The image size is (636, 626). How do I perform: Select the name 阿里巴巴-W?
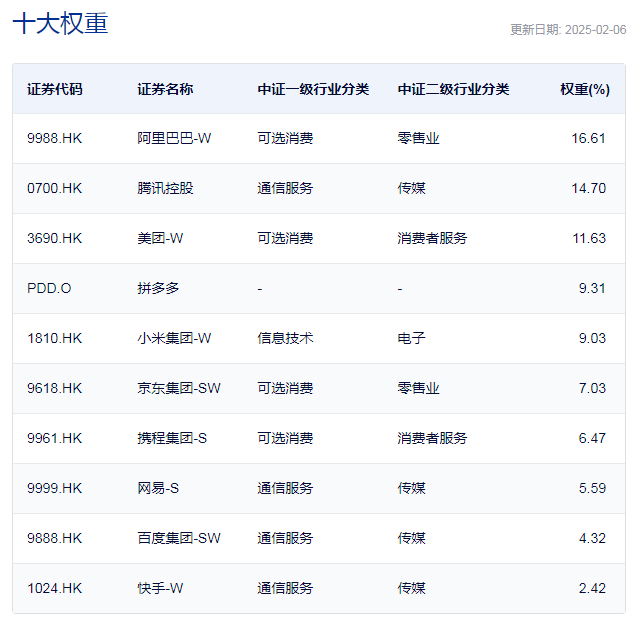point(174,138)
